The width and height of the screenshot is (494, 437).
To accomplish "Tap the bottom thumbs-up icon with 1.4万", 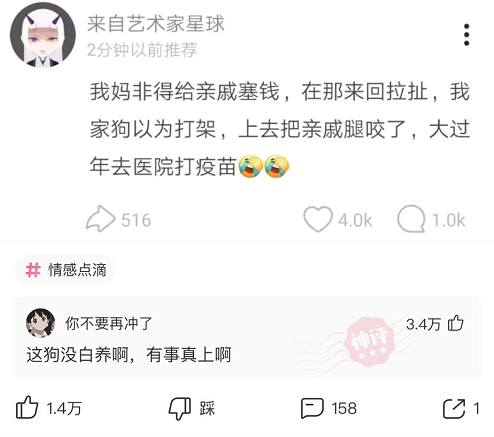I will coord(27,407).
